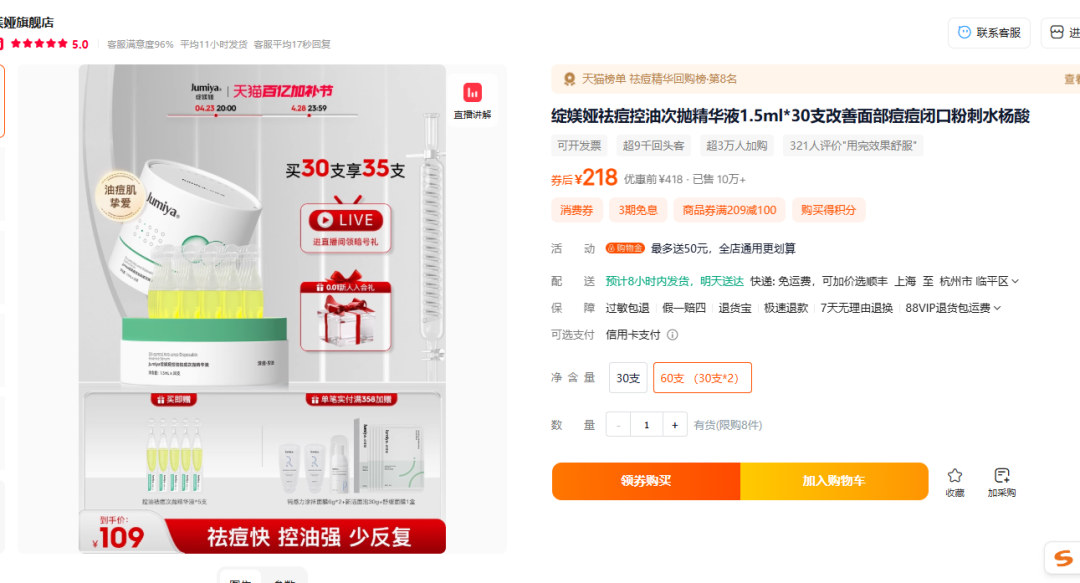1080x583 pixels.
Task: Expand the 88VIP退货包运费 guarantee chevron
Action: point(997,308)
